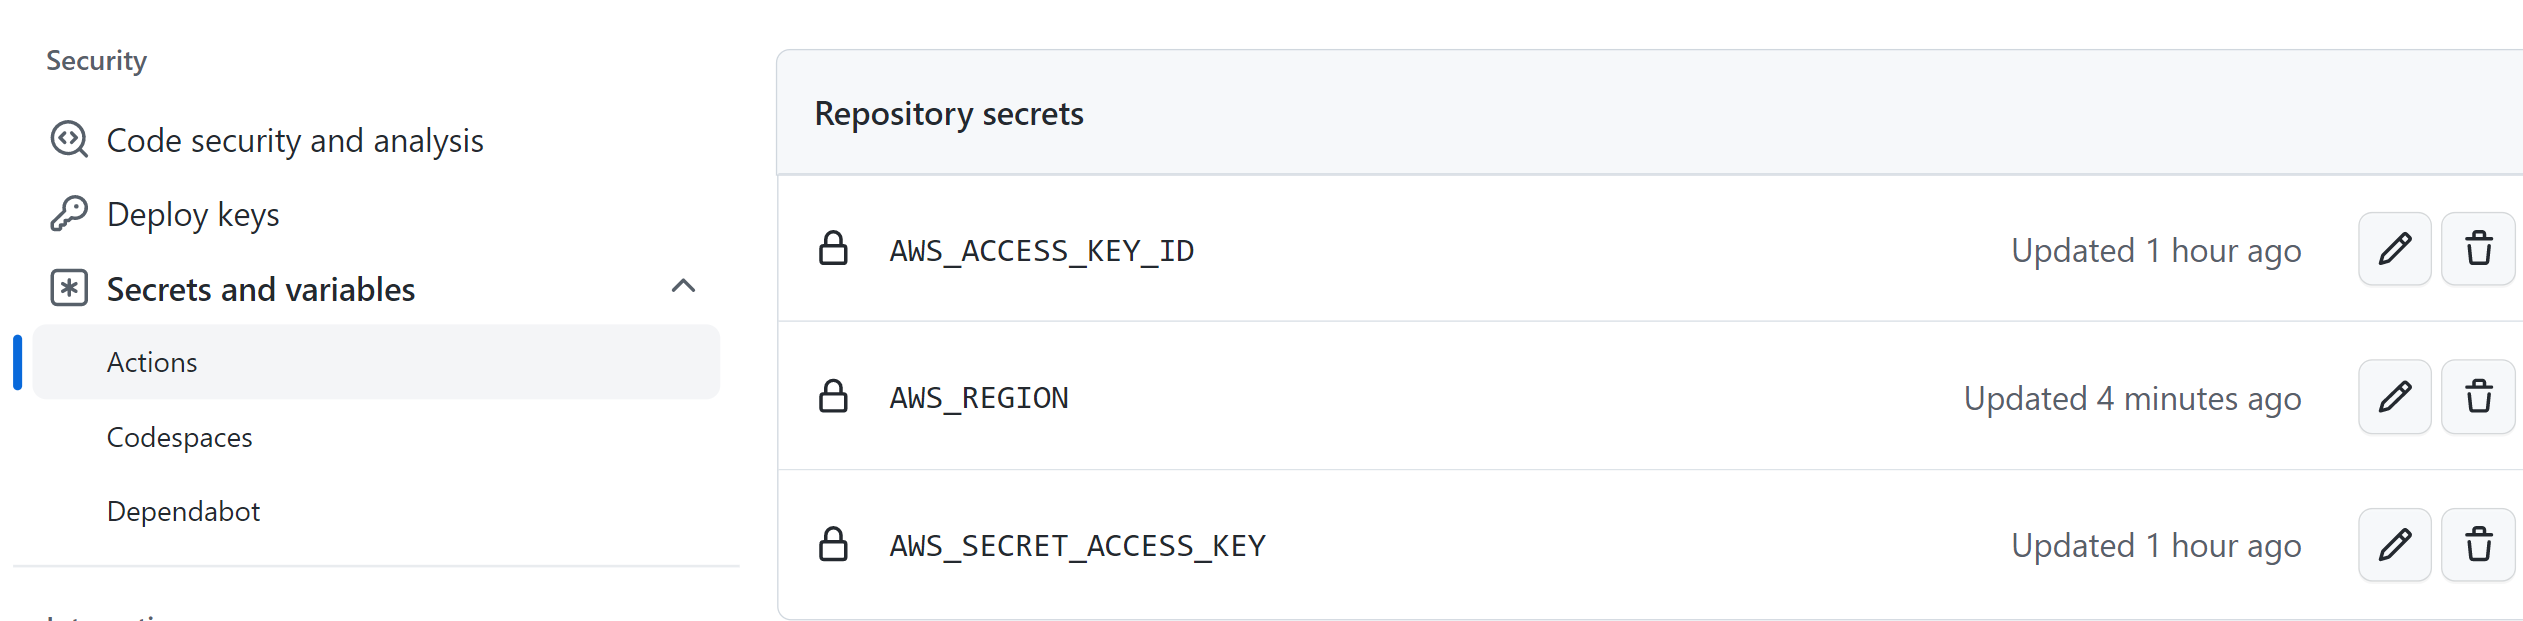Open Code security and analysis settings
Viewport: 2523px width, 621px height.
coord(295,141)
